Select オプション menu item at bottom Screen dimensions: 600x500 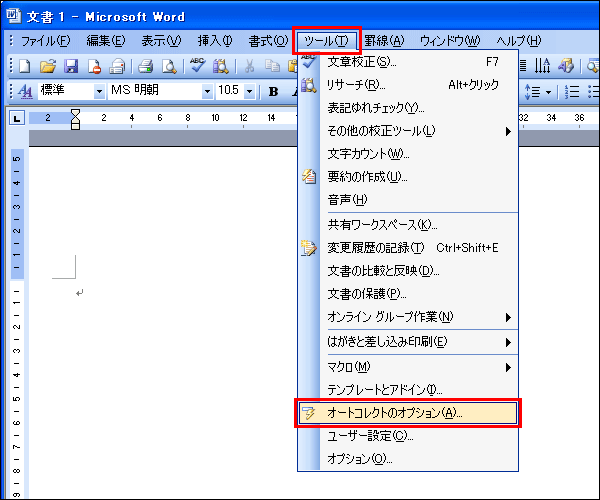408,459
